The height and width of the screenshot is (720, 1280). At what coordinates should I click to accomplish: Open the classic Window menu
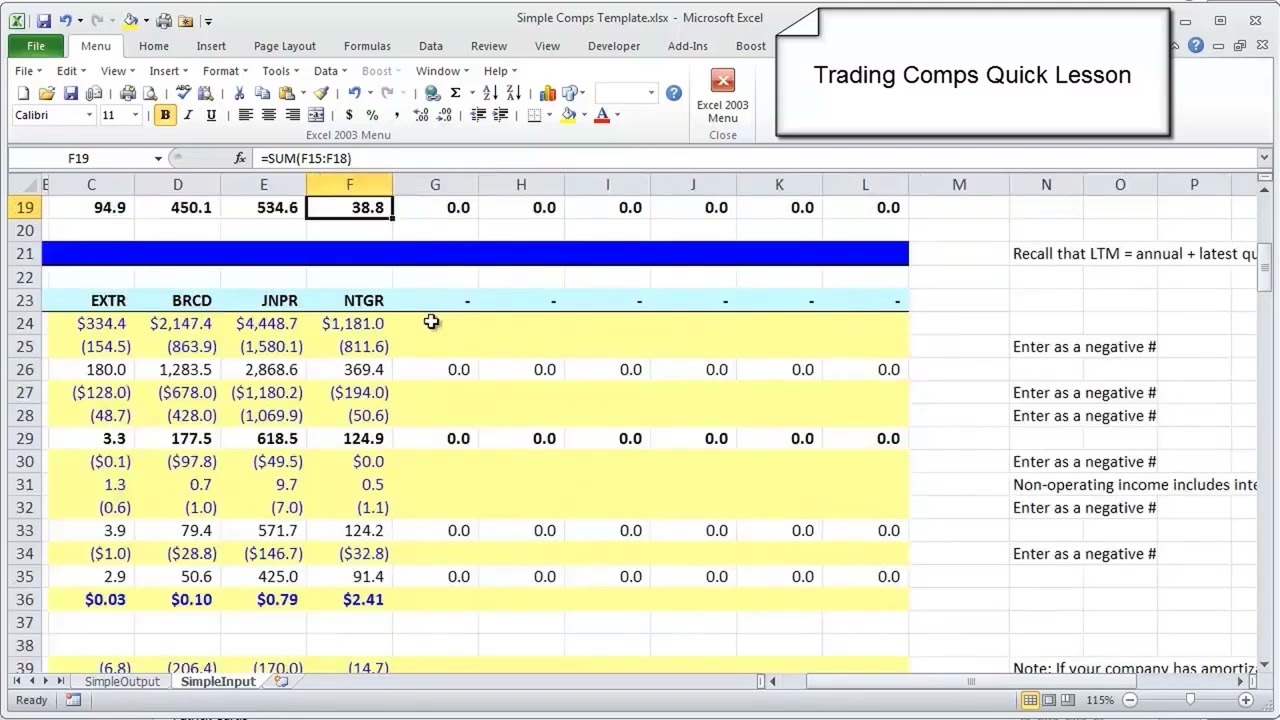(442, 71)
